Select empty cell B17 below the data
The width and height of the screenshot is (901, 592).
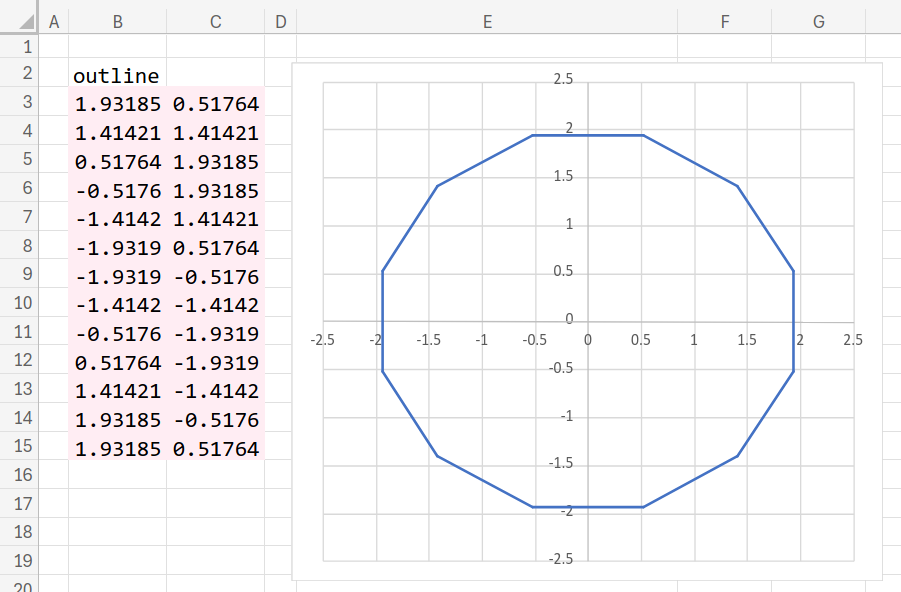coord(118,503)
